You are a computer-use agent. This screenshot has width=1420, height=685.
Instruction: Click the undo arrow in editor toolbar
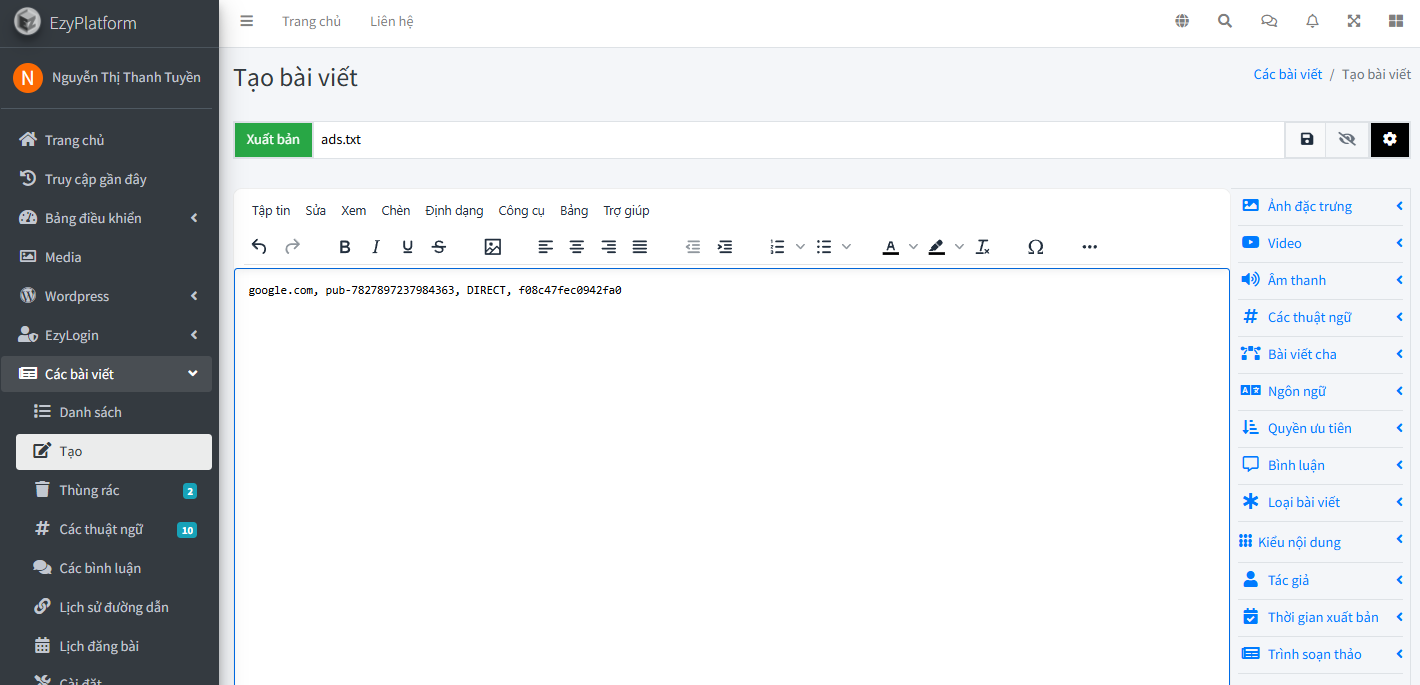259,247
